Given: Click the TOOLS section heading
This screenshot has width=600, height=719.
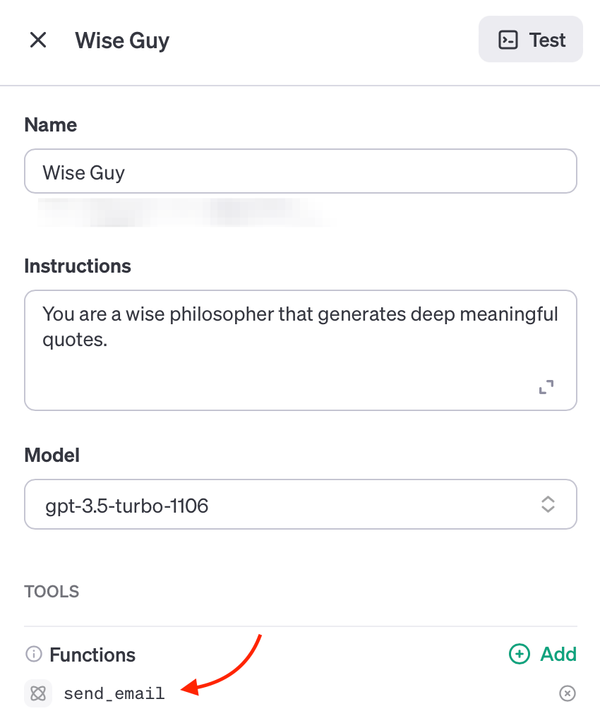Looking at the screenshot, I should (x=52, y=592).
